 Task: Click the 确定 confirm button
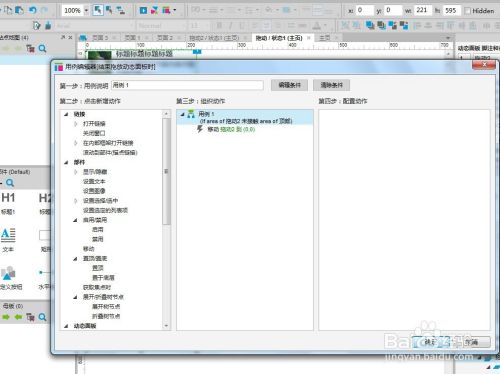click(430, 342)
